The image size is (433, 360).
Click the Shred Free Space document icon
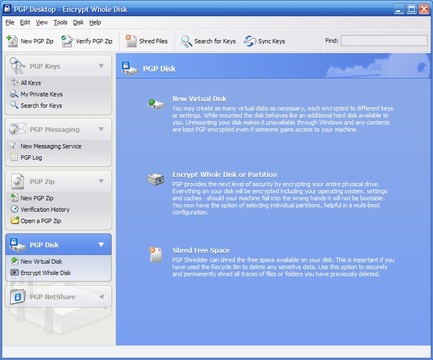click(155, 254)
